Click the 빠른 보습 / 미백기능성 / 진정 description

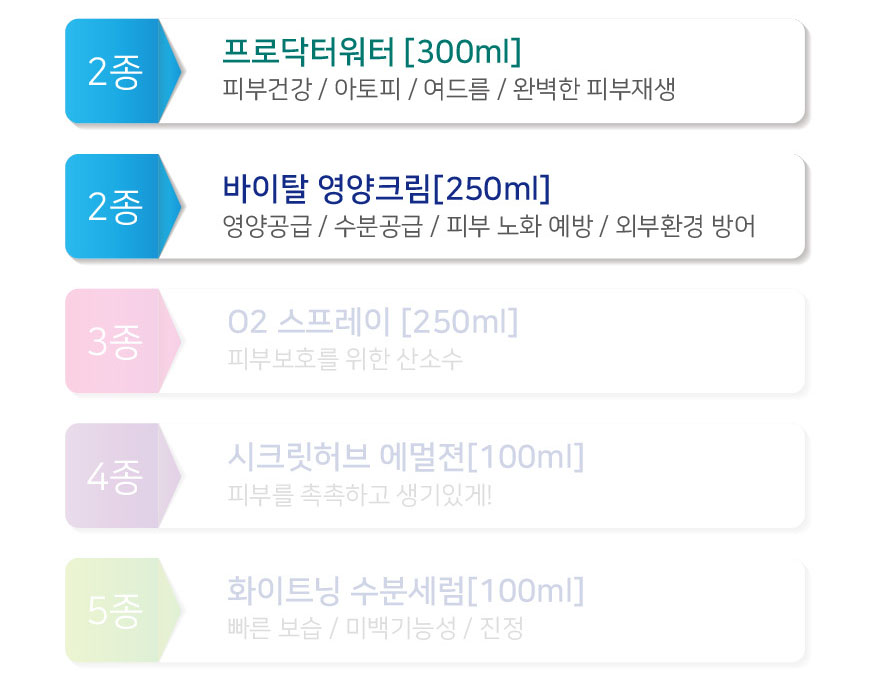(375, 628)
